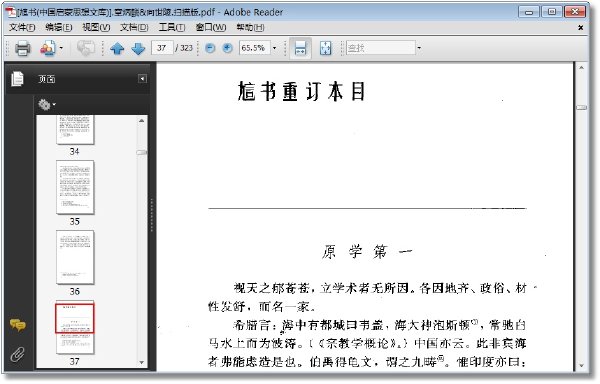Click the Print icon in toolbar
Viewport: 600px width, 384px height.
22,48
